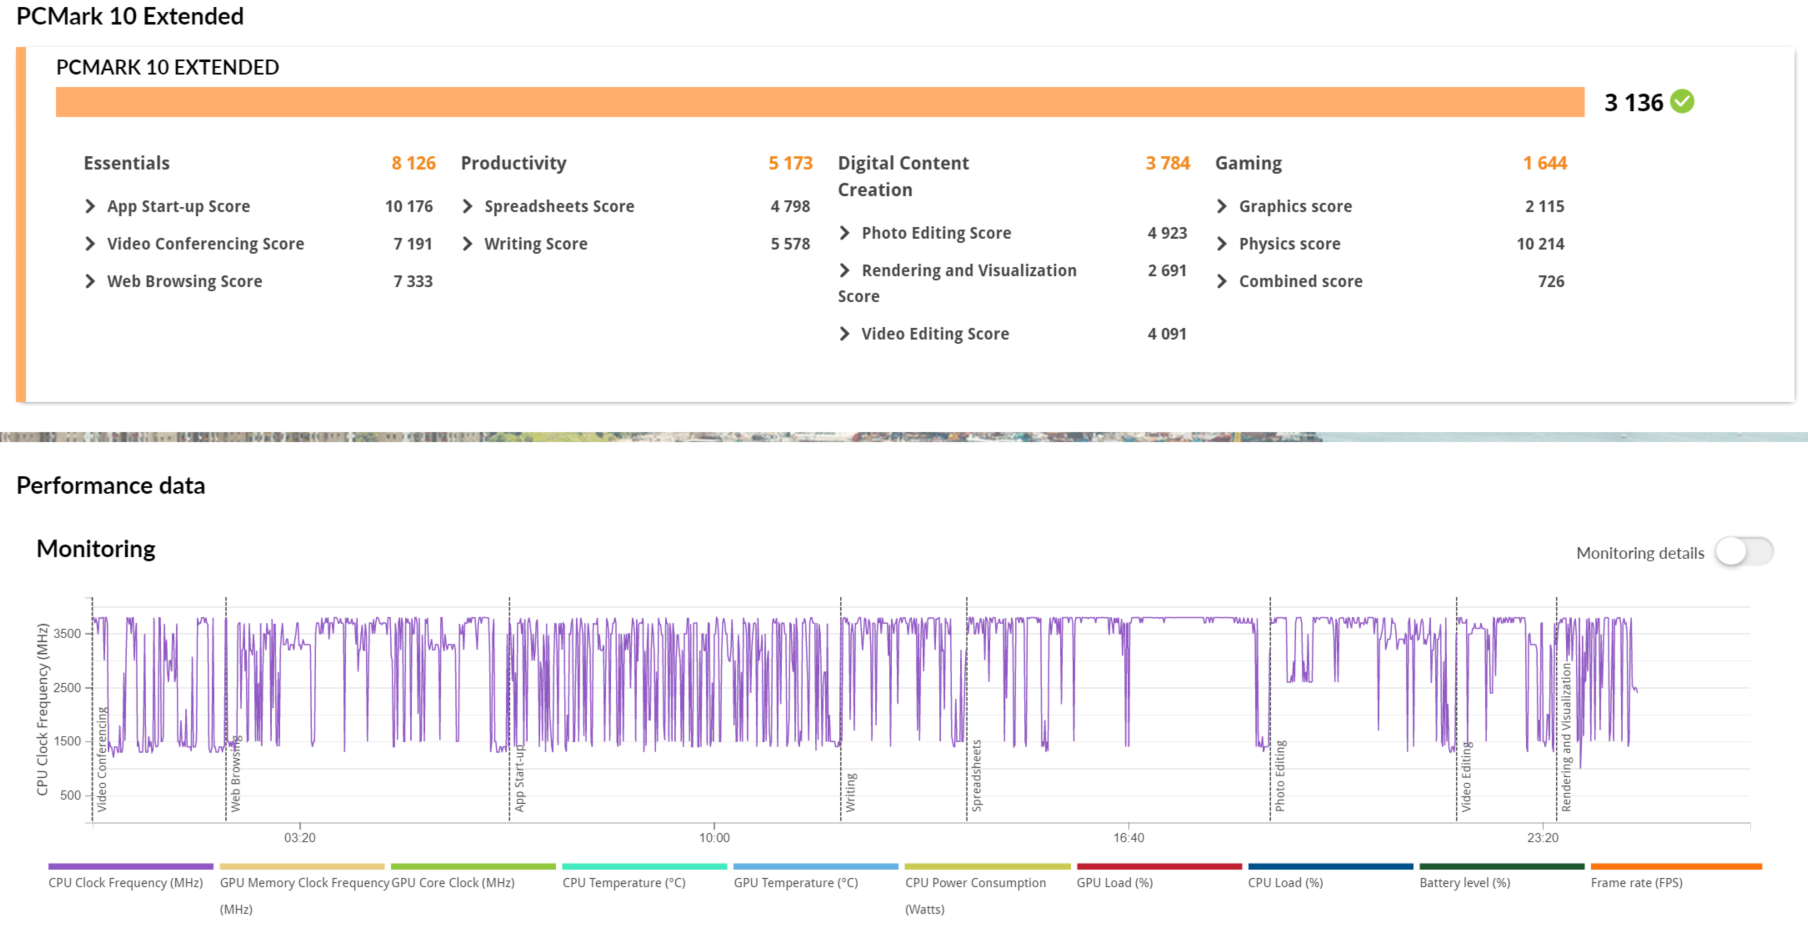
Task: Click the Productivity heading
Action: pyautogui.click(x=513, y=163)
